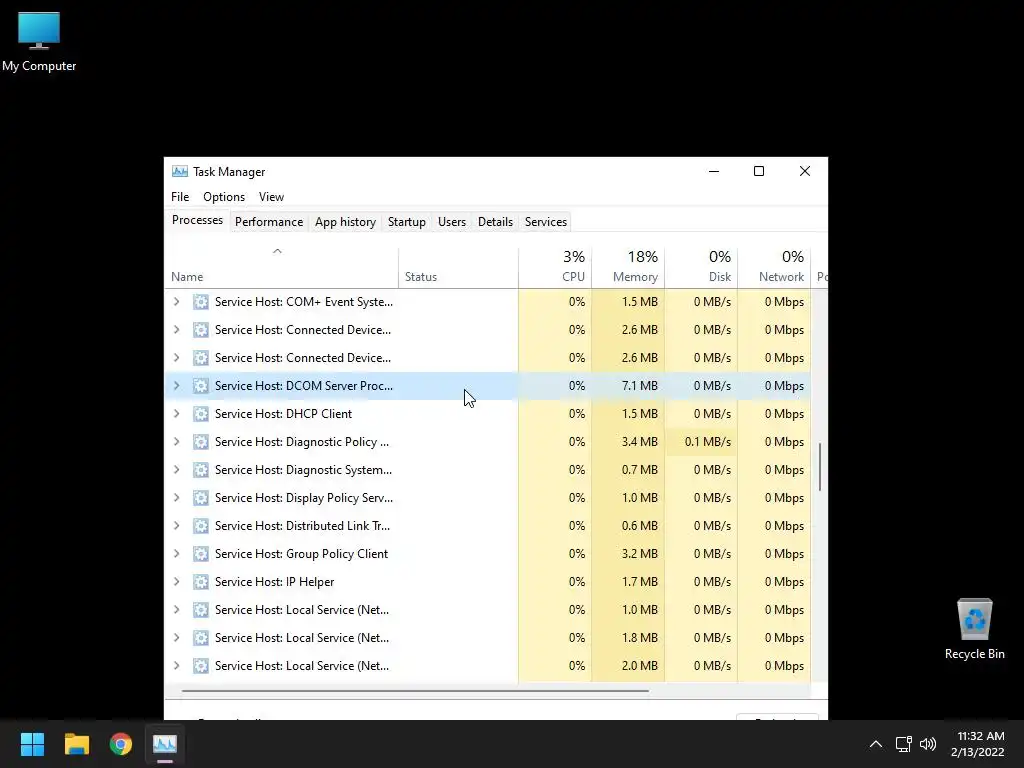Switch to the Services tab
Viewport: 1024px width, 768px height.
click(x=545, y=222)
